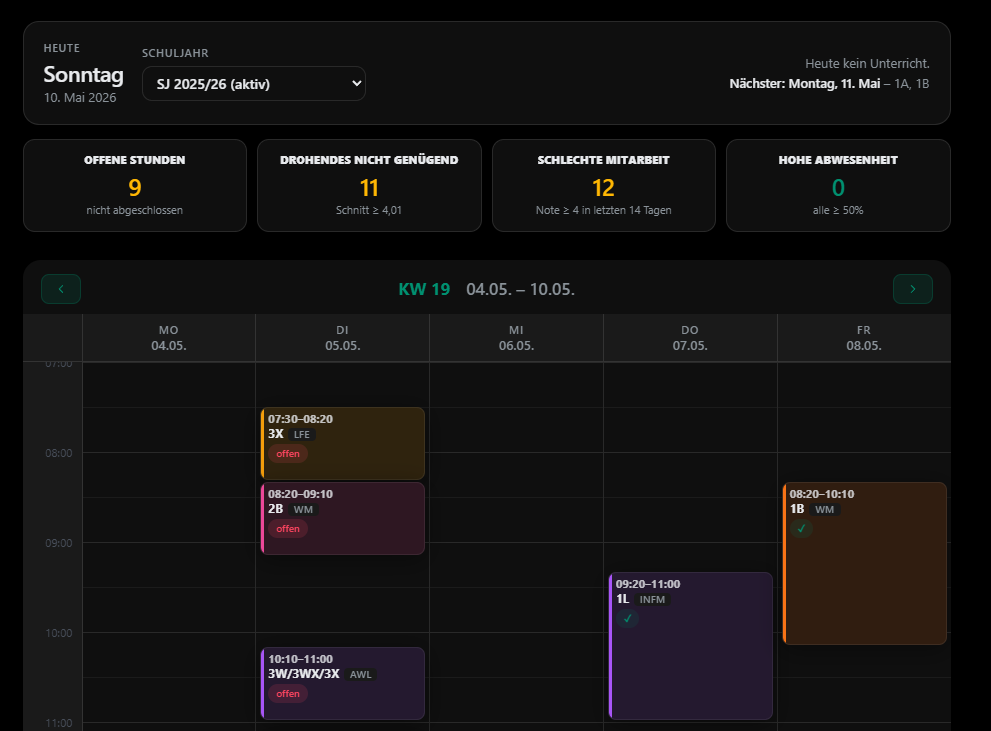Click the offen badge on 3W/3WX/3X AWL
This screenshot has width=991, height=731.
pos(288,694)
